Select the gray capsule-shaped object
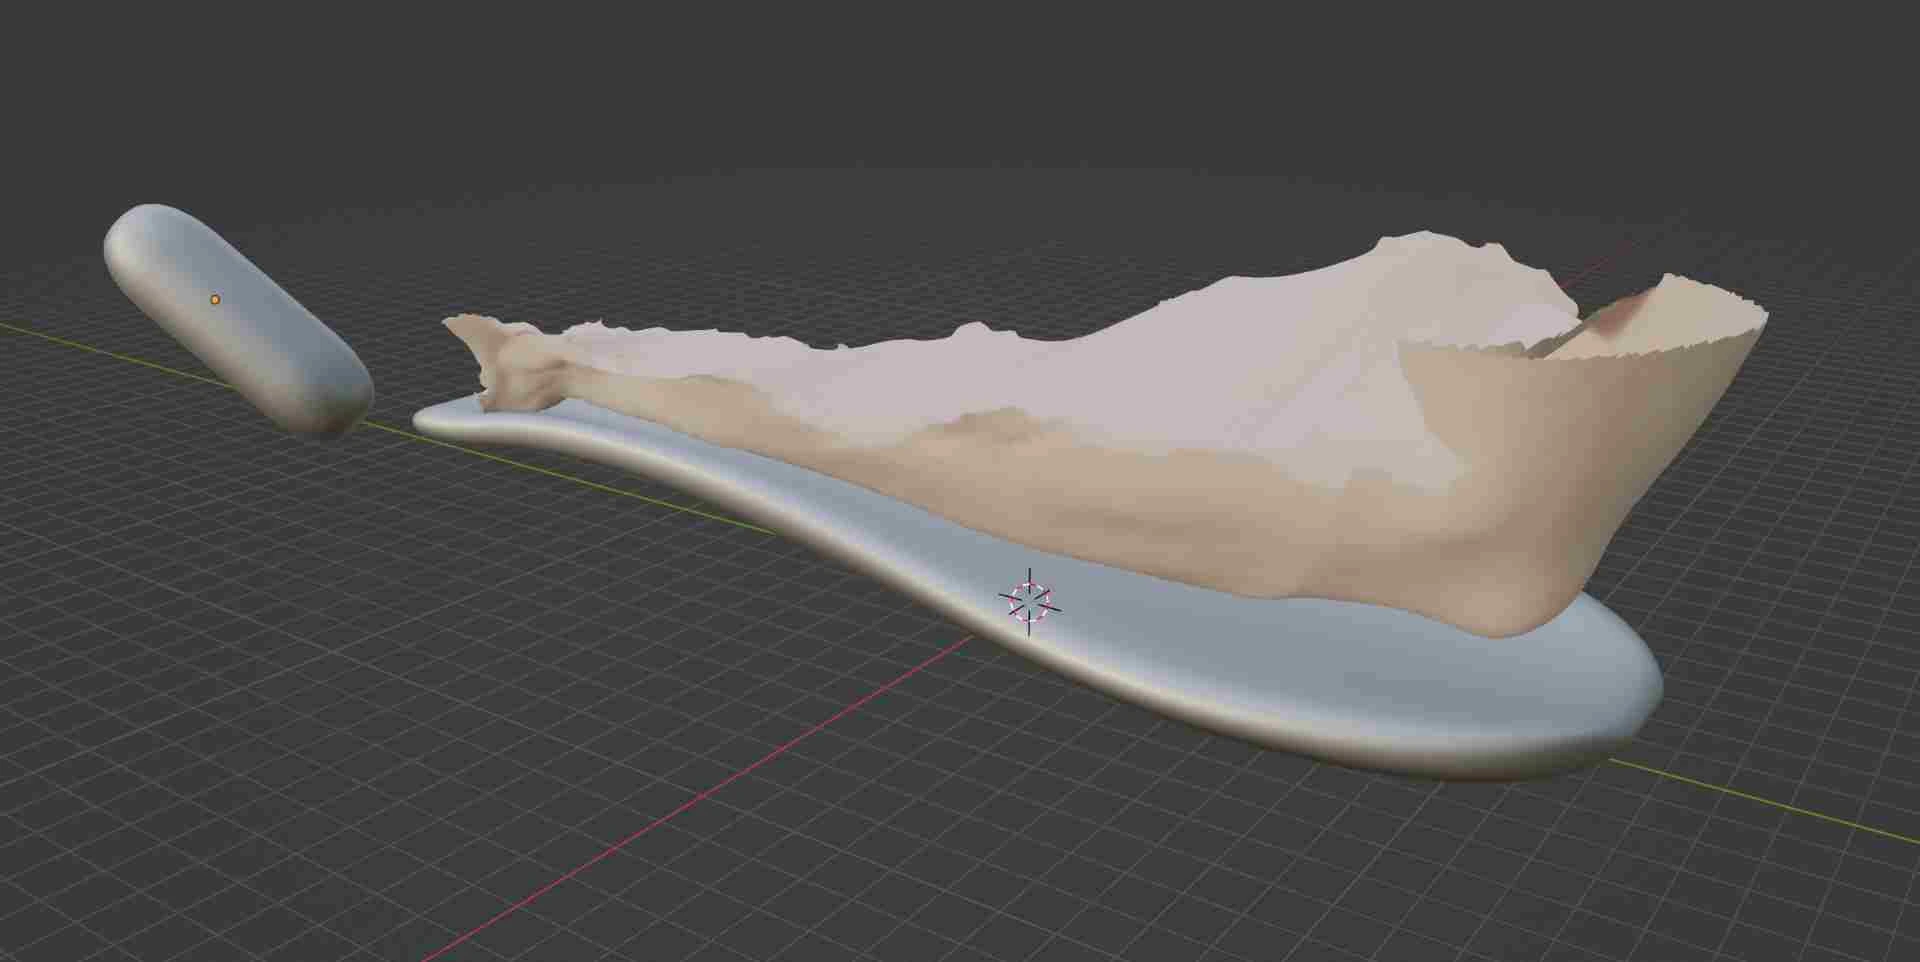1920x962 pixels. coord(238,320)
